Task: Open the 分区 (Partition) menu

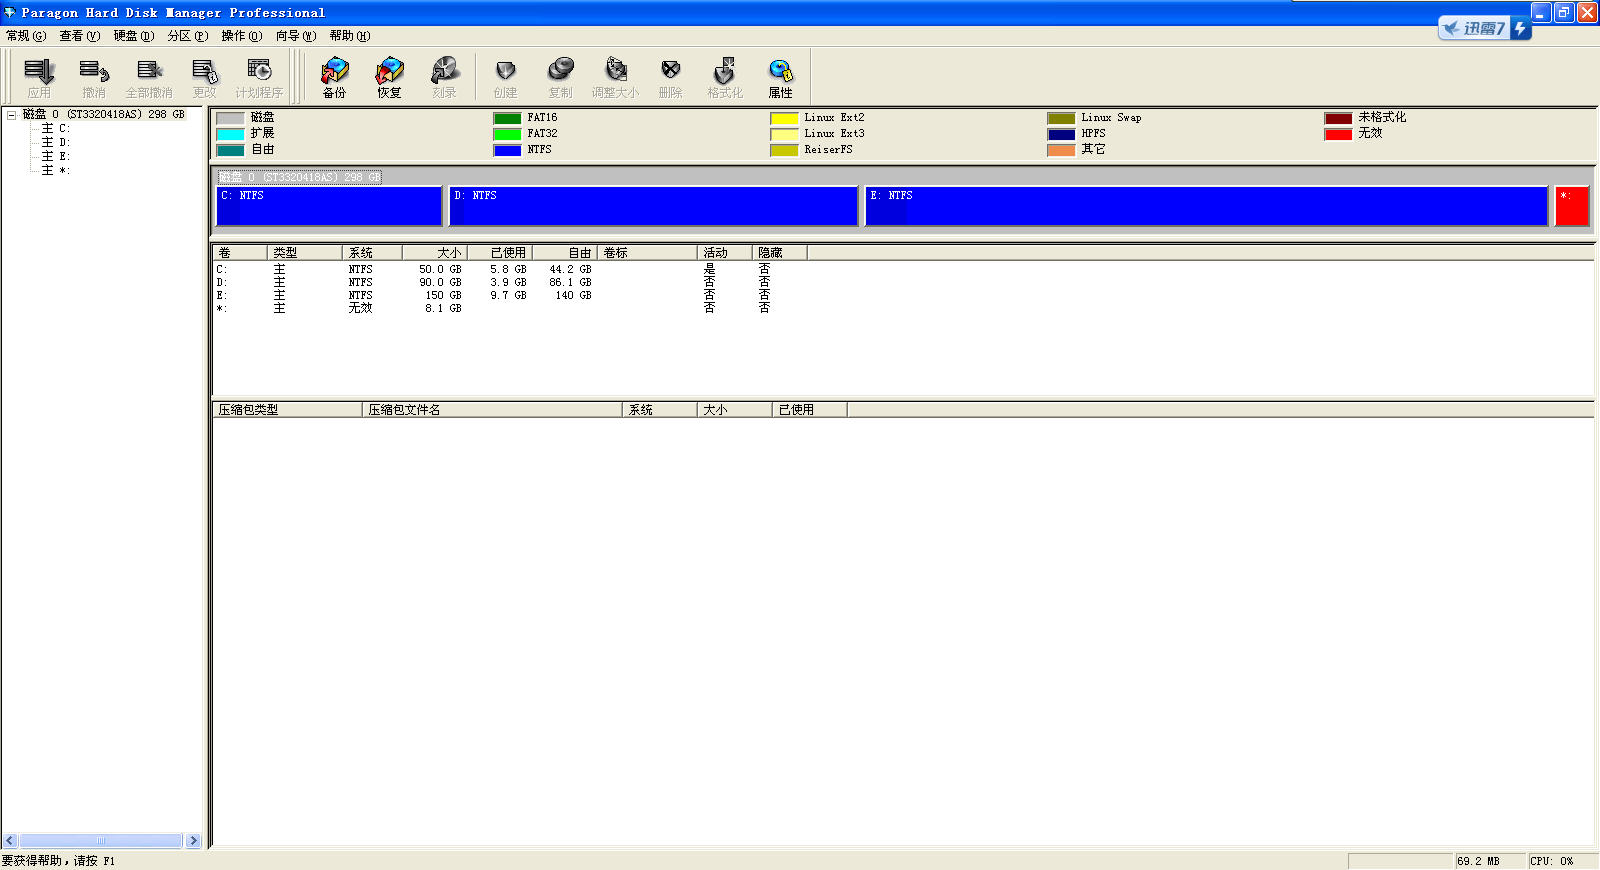Action: (x=187, y=36)
